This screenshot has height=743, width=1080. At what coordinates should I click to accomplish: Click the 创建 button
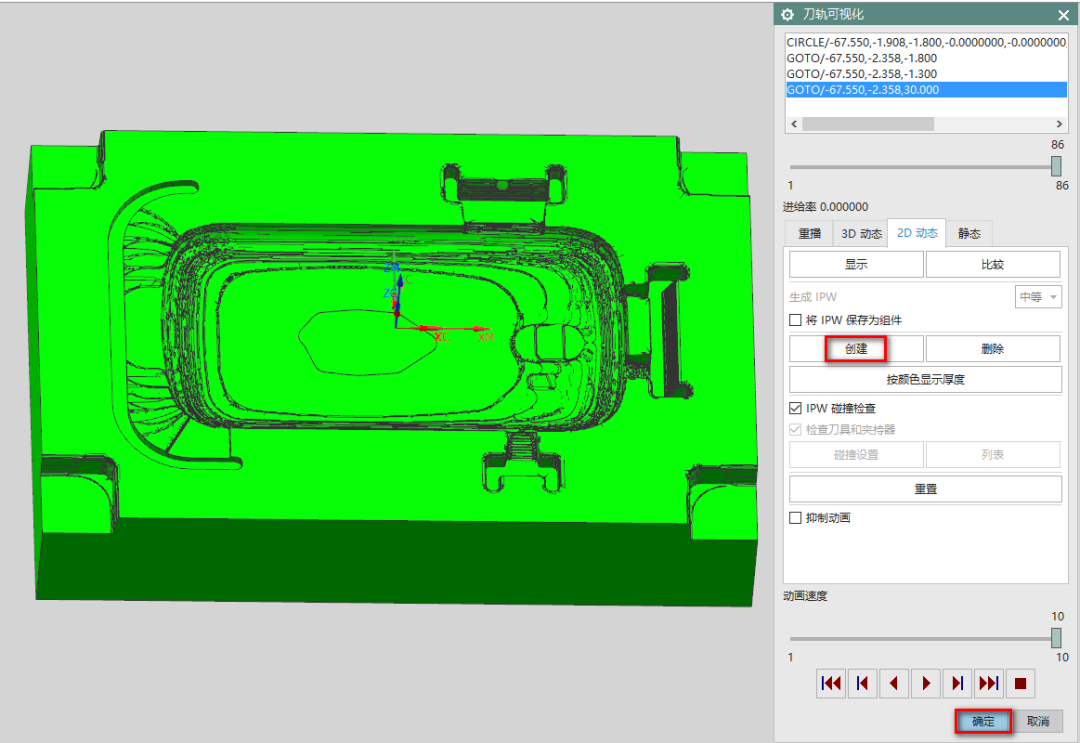856,349
